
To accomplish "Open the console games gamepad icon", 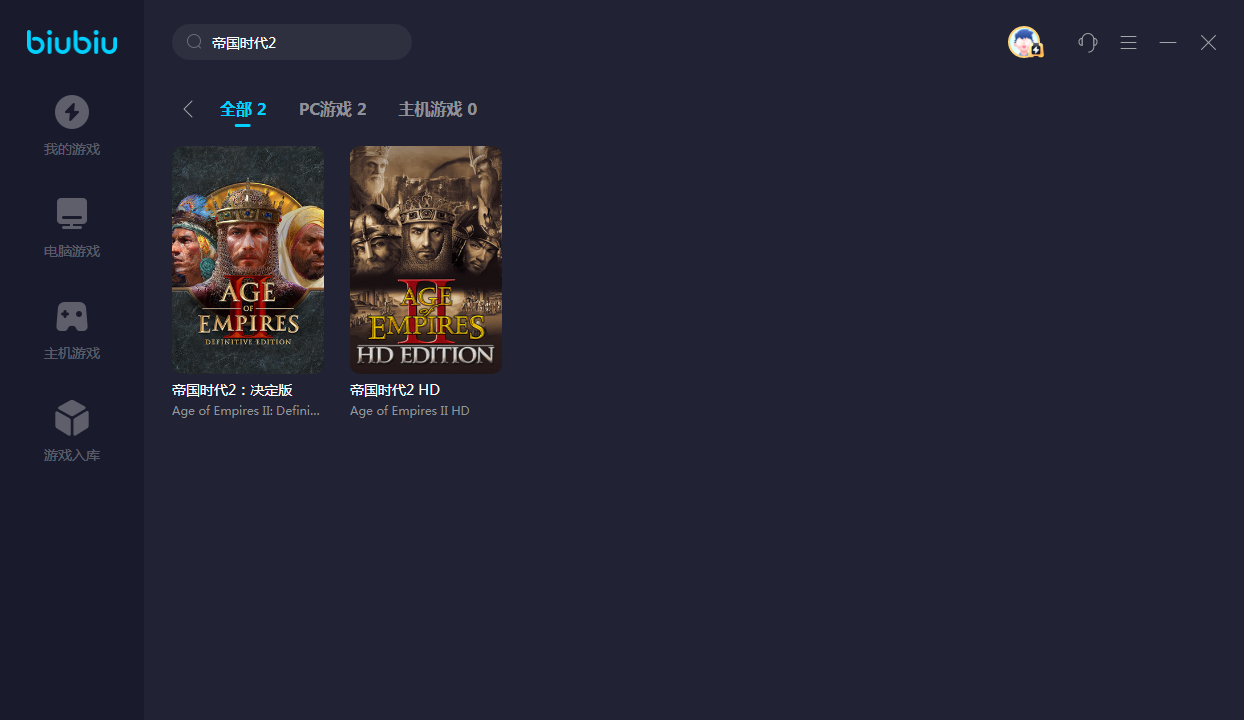I will (72, 316).
